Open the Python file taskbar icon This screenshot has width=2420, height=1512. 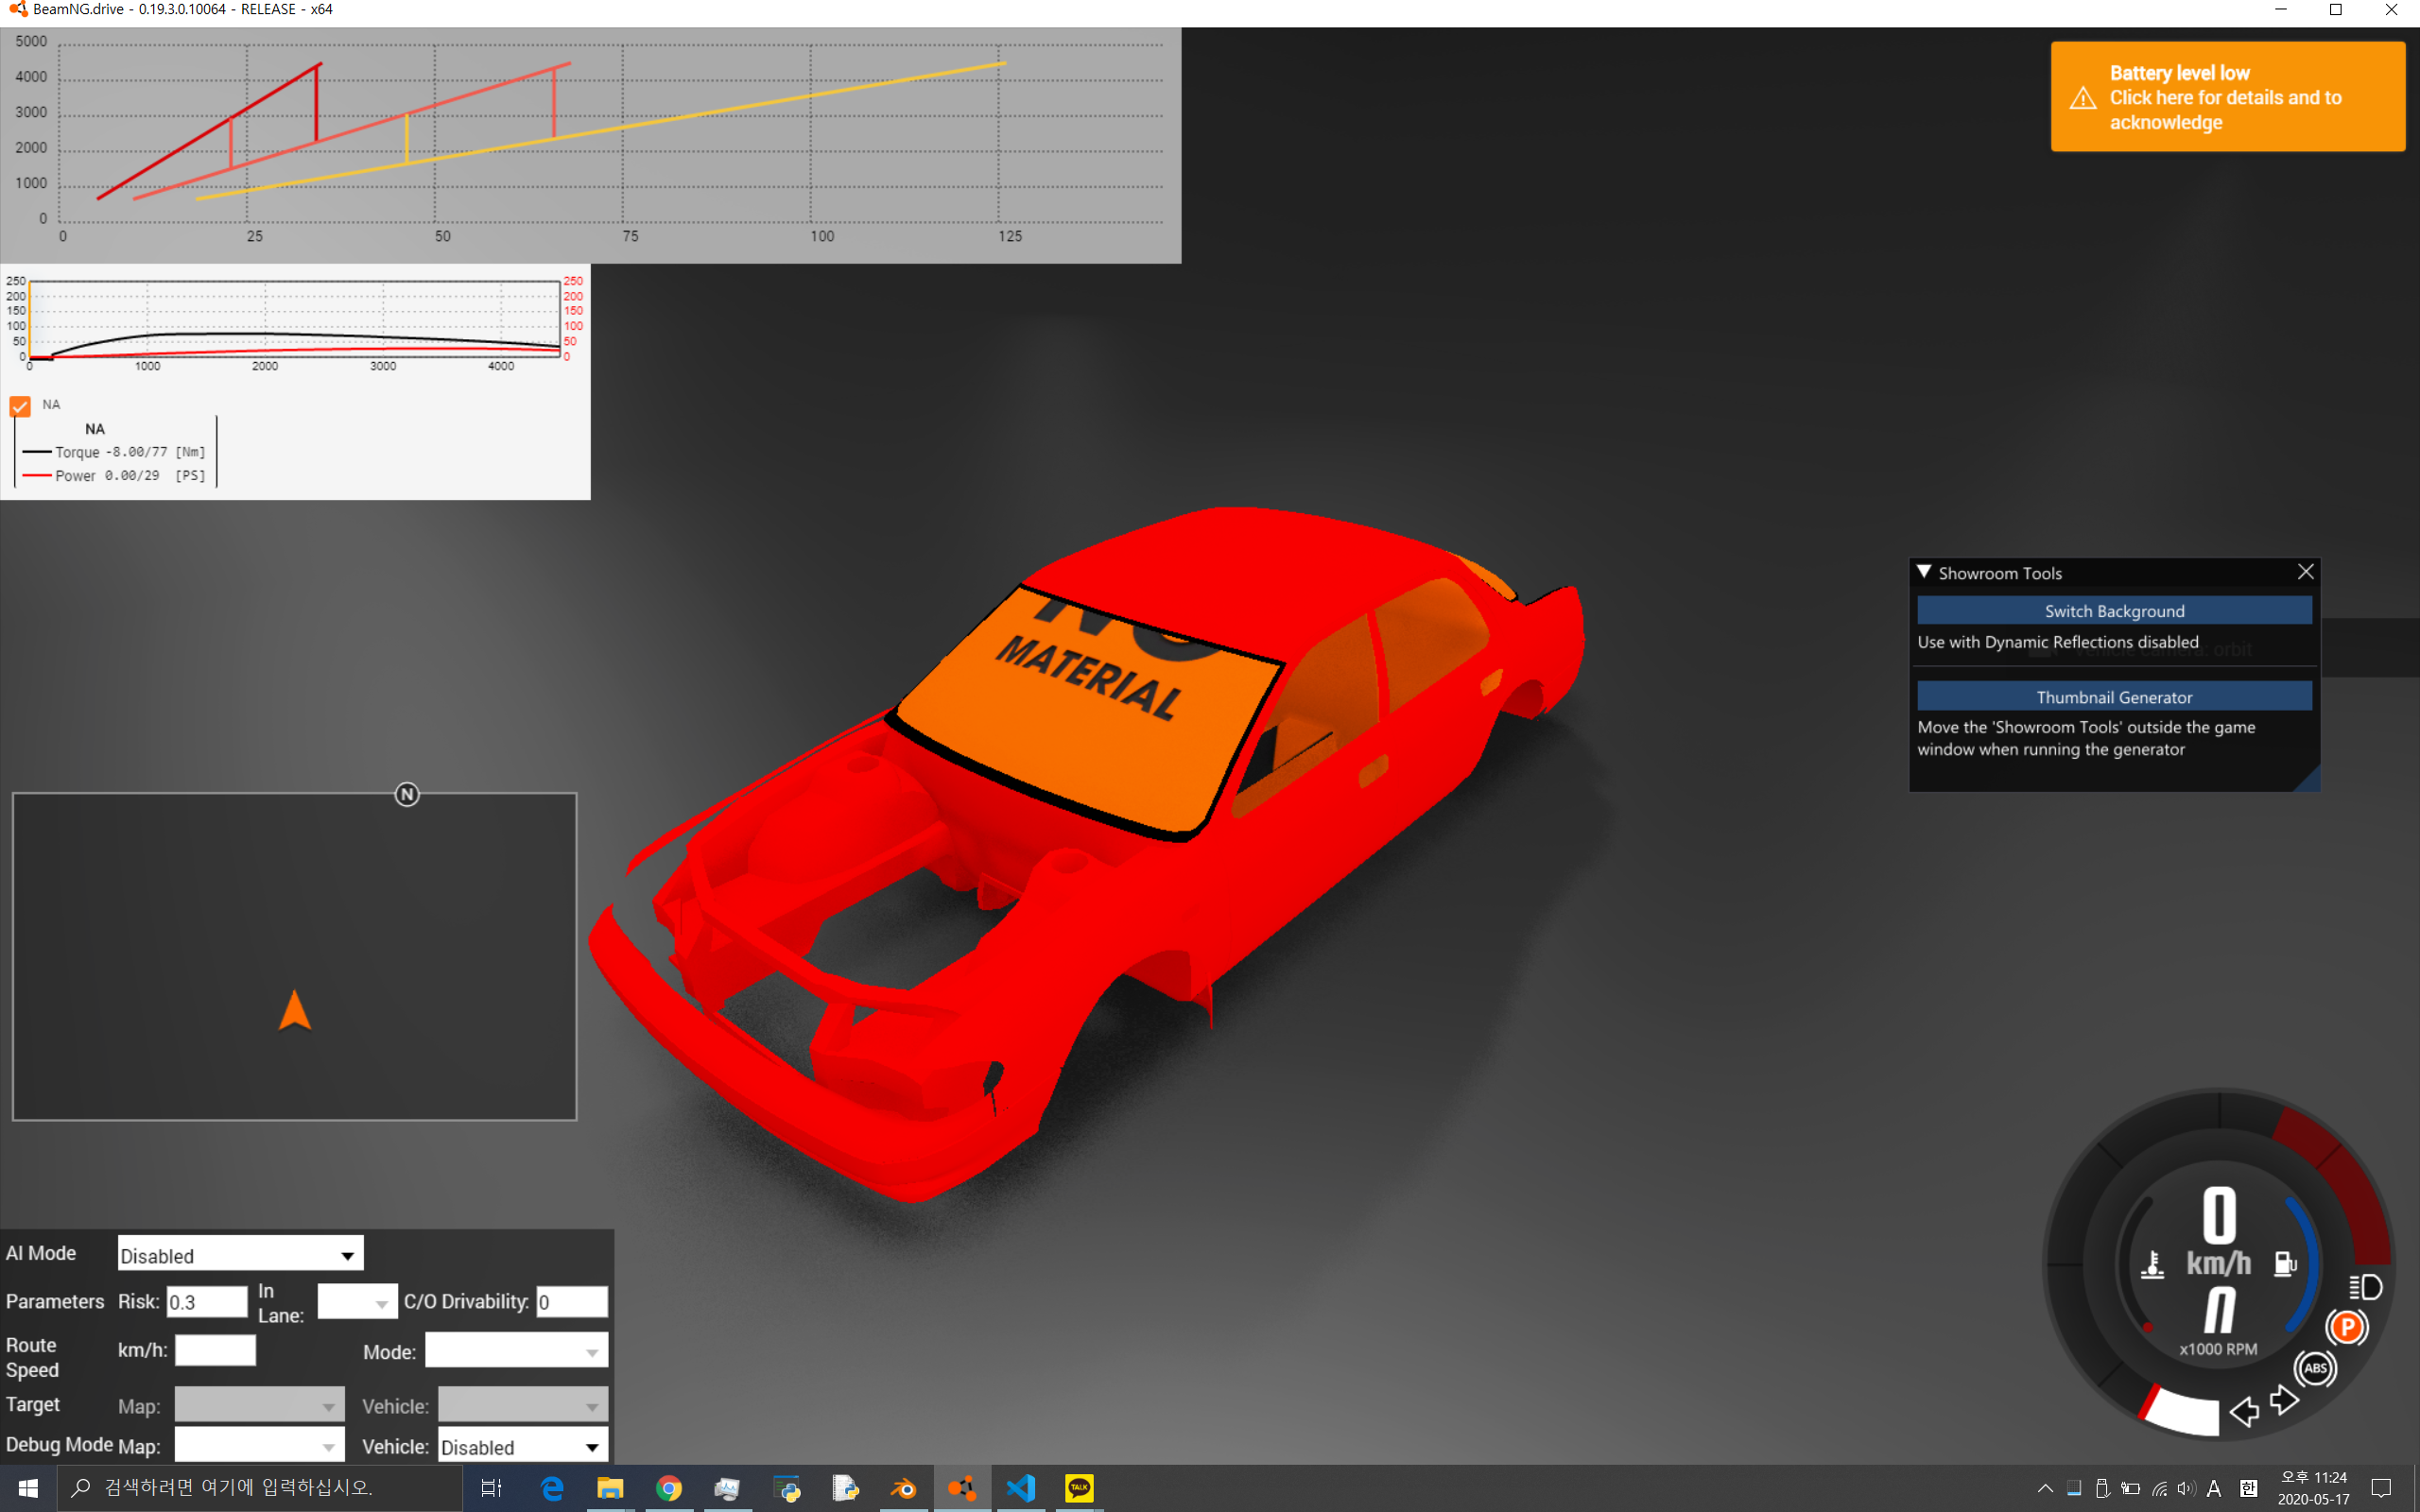point(845,1488)
